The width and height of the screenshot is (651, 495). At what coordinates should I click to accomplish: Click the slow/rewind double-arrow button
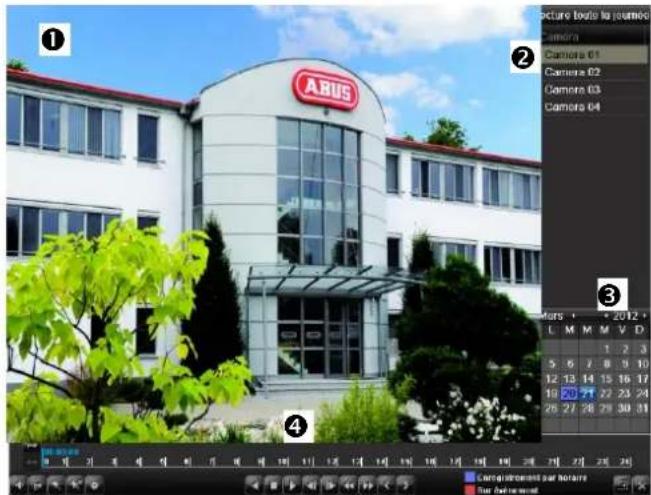348,485
